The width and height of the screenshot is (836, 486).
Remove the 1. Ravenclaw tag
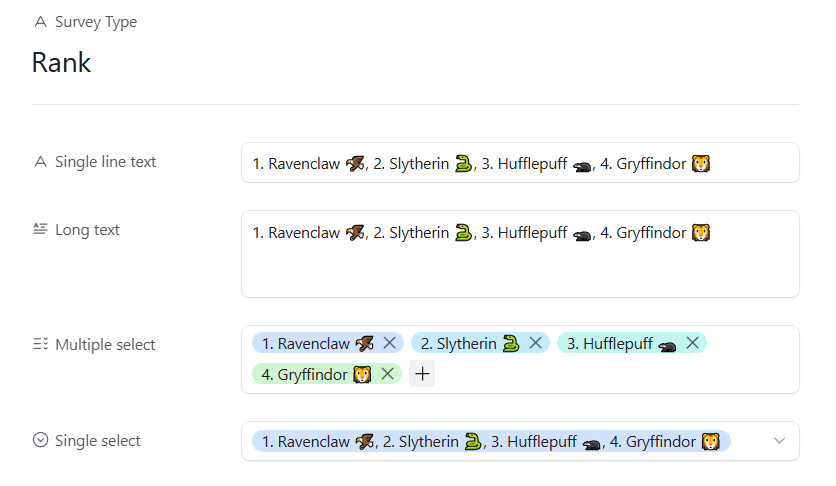(390, 343)
